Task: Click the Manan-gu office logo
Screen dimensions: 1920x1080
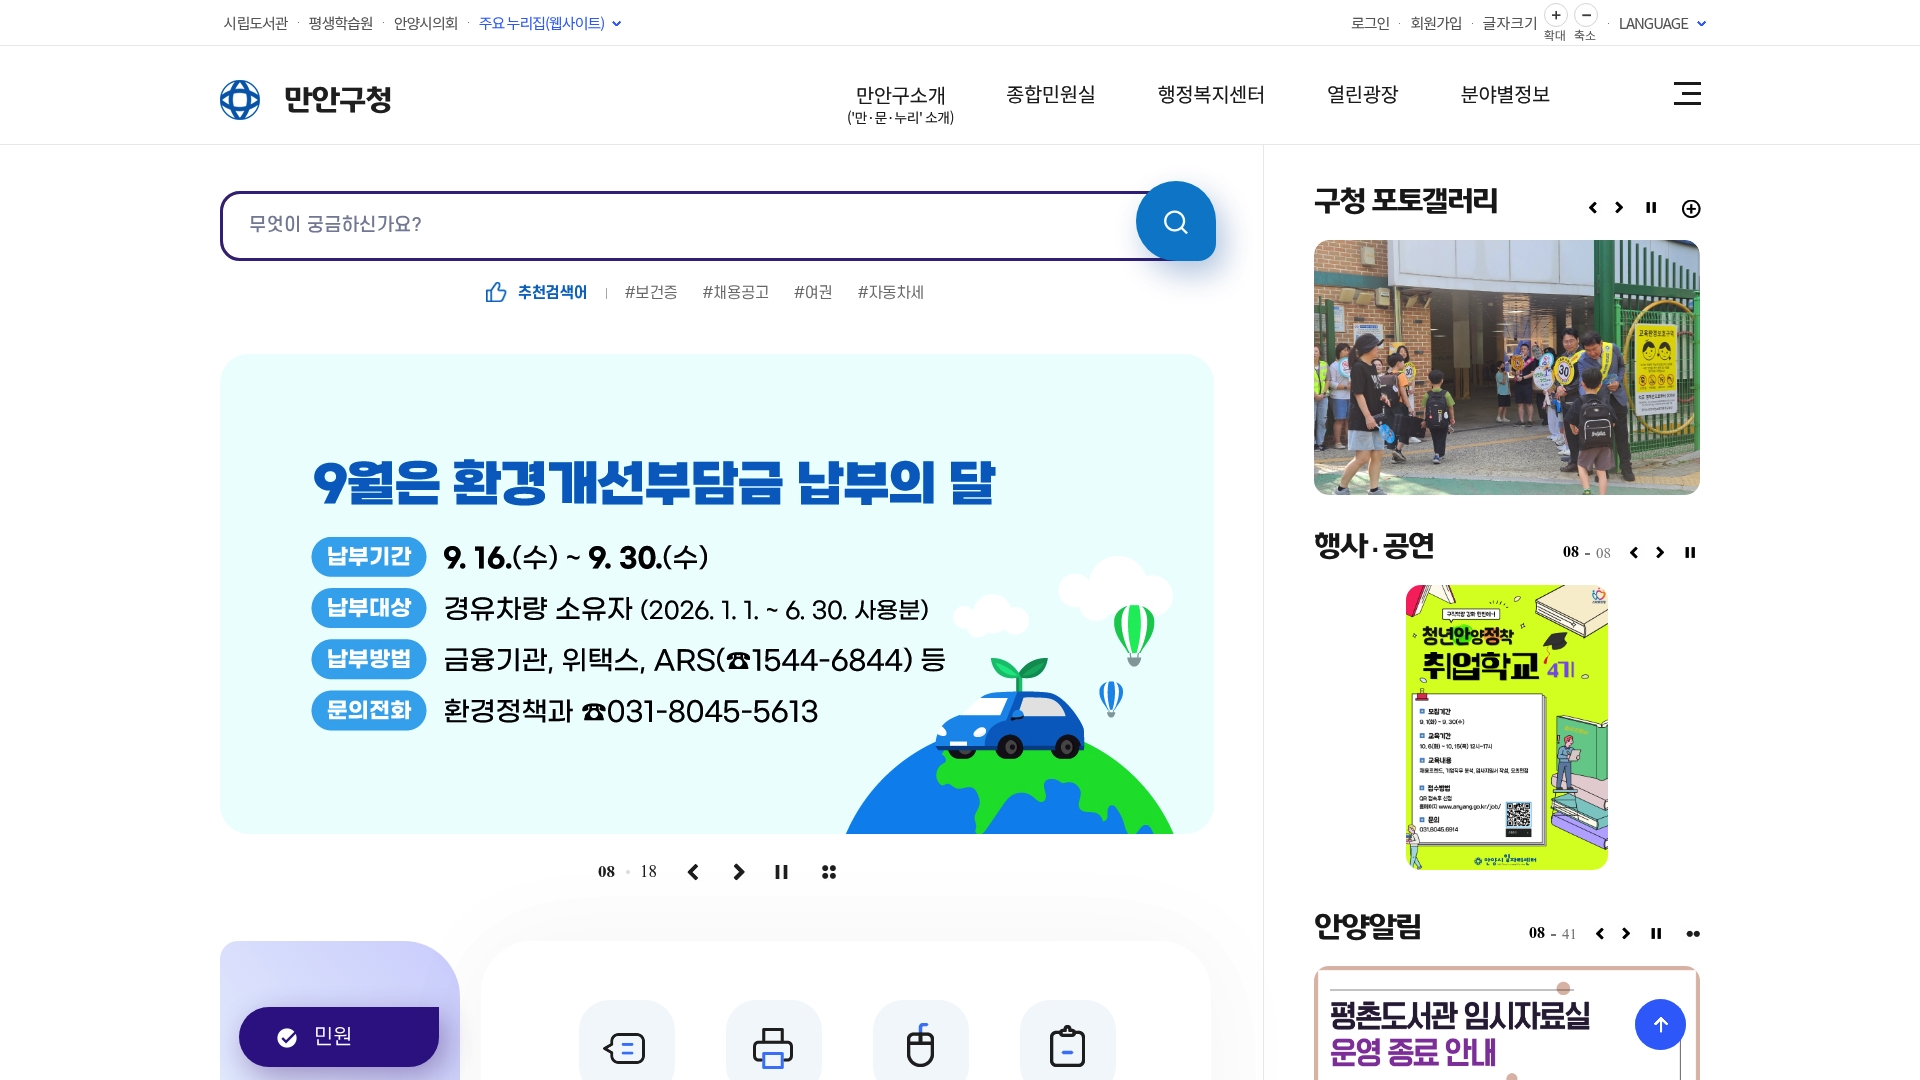Action: pyautogui.click(x=240, y=99)
